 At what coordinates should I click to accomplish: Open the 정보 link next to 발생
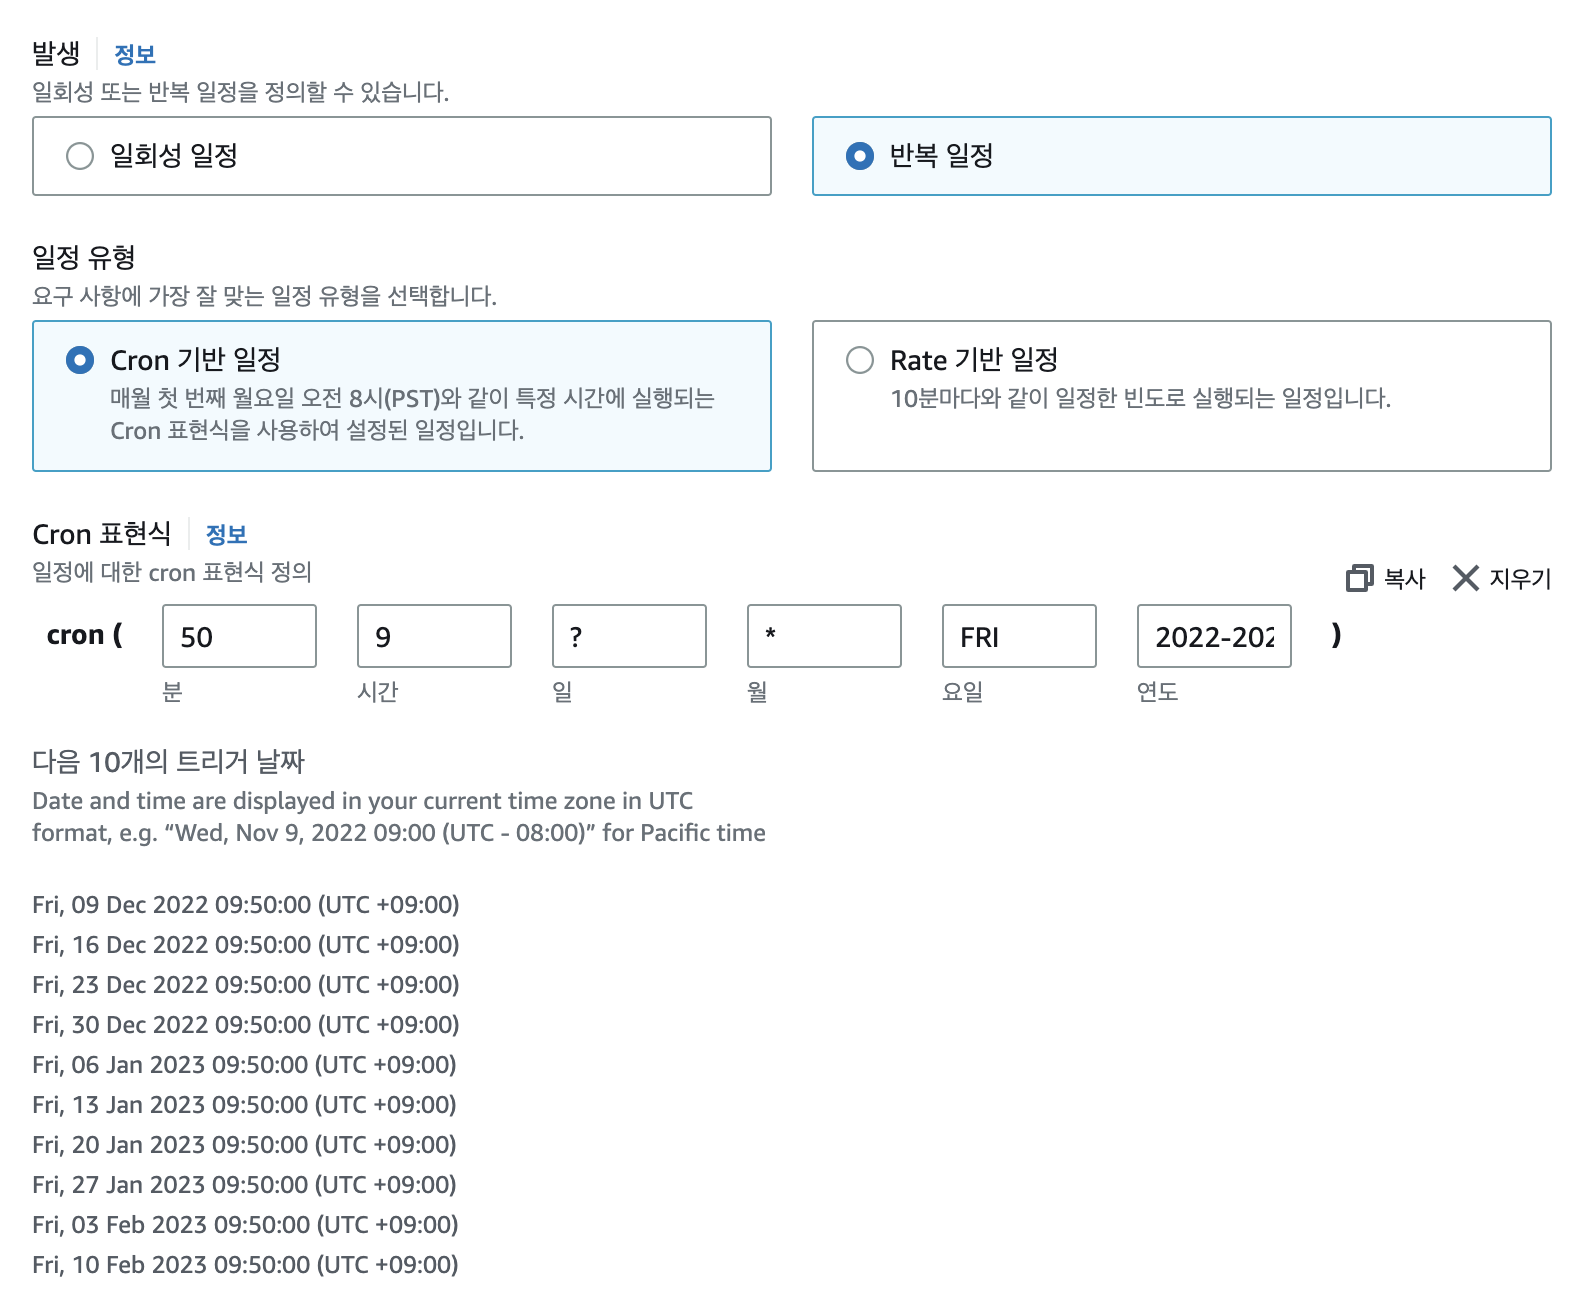135,54
